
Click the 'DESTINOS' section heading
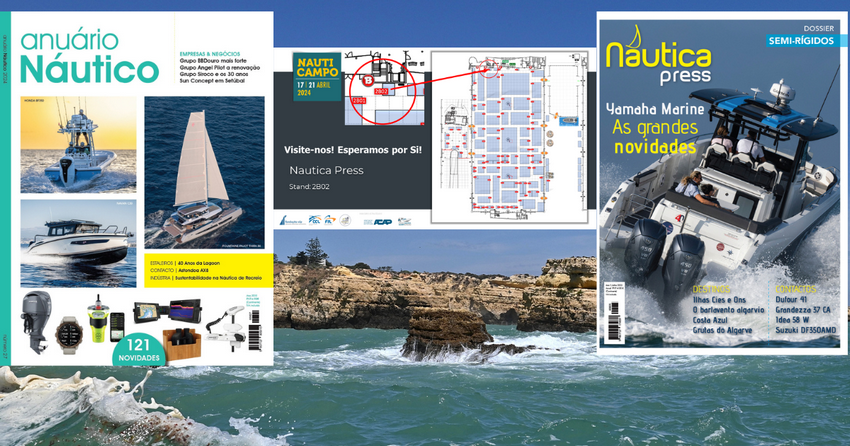point(711,289)
